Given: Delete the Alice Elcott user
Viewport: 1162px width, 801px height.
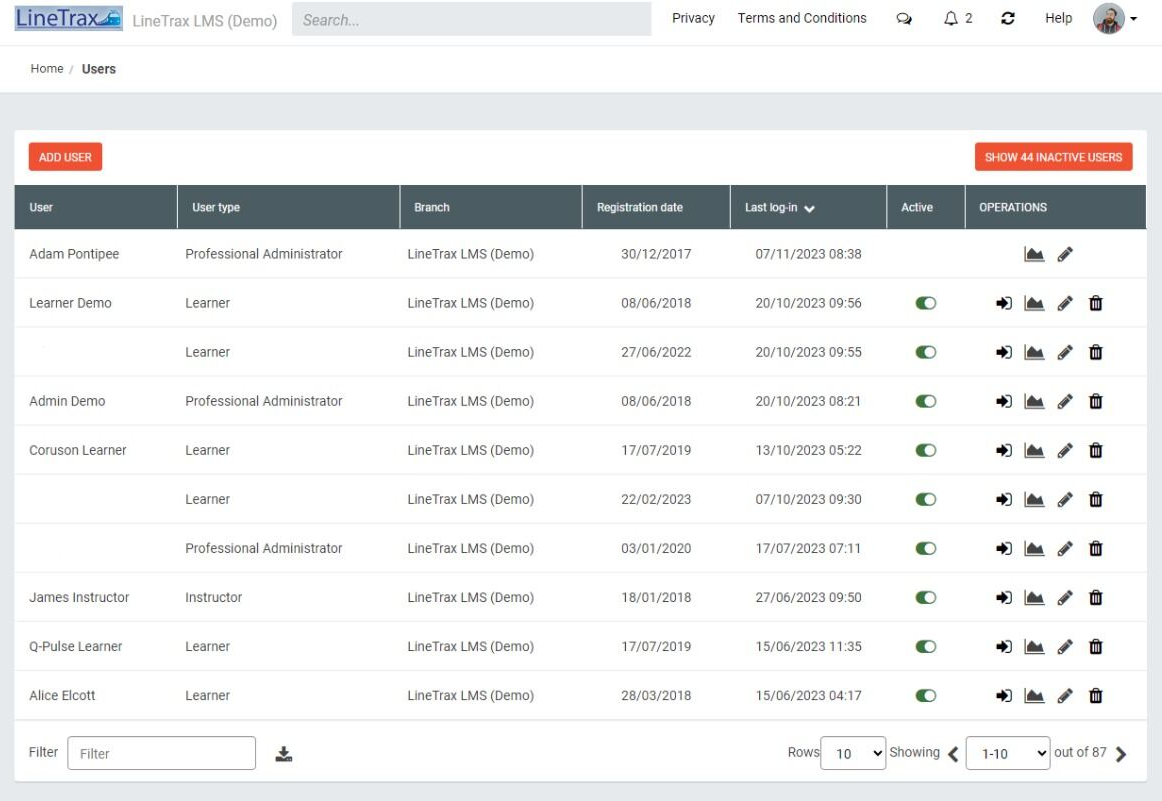Looking at the screenshot, I should click(1095, 695).
